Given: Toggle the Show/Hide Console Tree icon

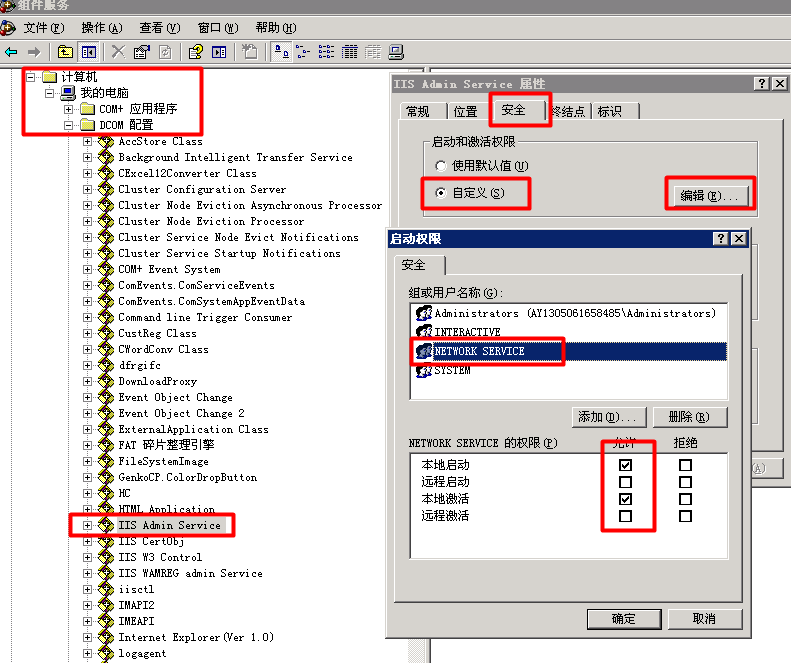Looking at the screenshot, I should click(x=89, y=52).
